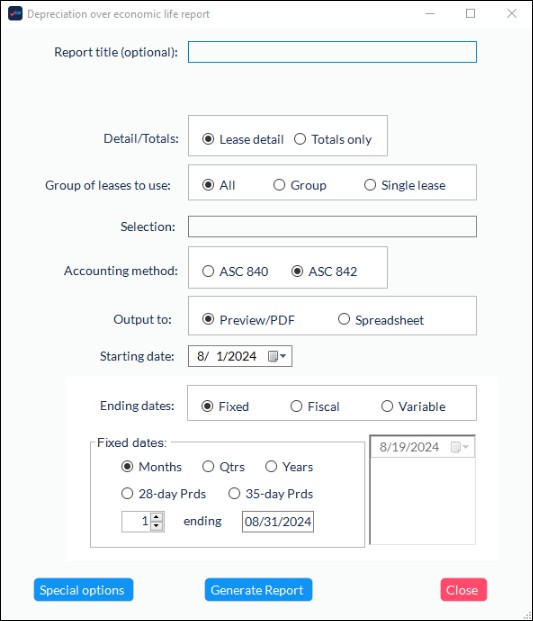Open the Starting date calendar dropdown

click(277, 356)
